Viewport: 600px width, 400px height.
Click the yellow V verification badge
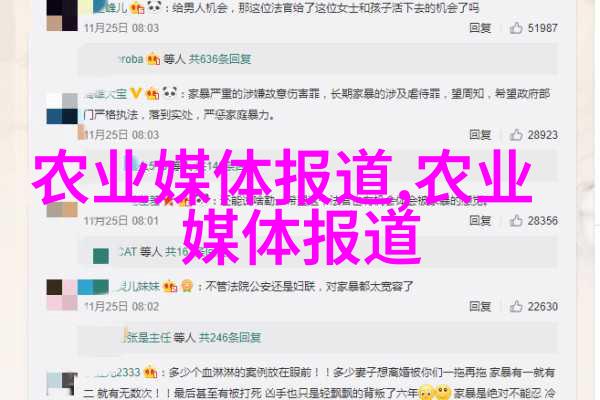pyautogui.click(x=135, y=93)
